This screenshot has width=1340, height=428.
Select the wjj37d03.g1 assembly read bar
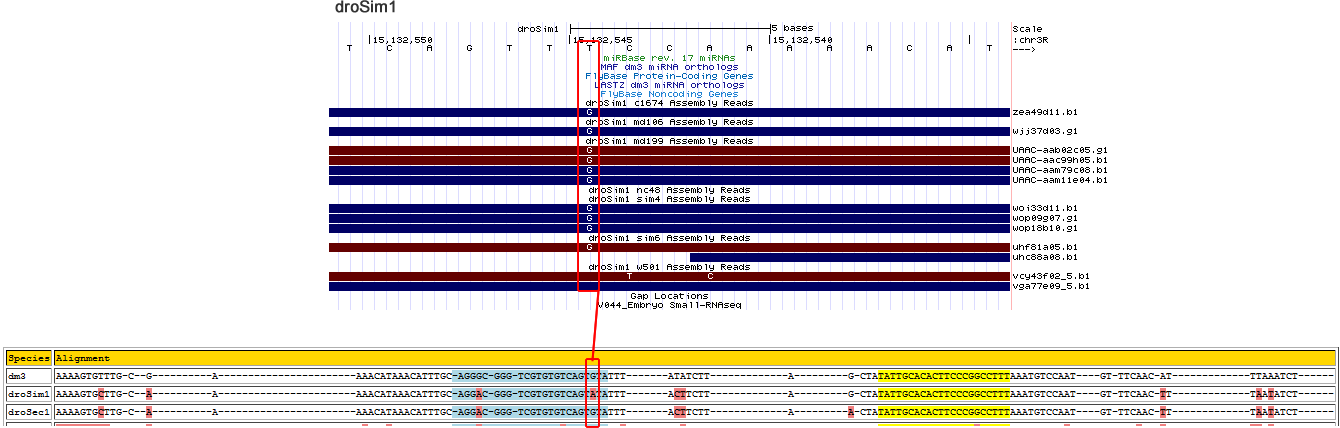pyautogui.click(x=800, y=131)
